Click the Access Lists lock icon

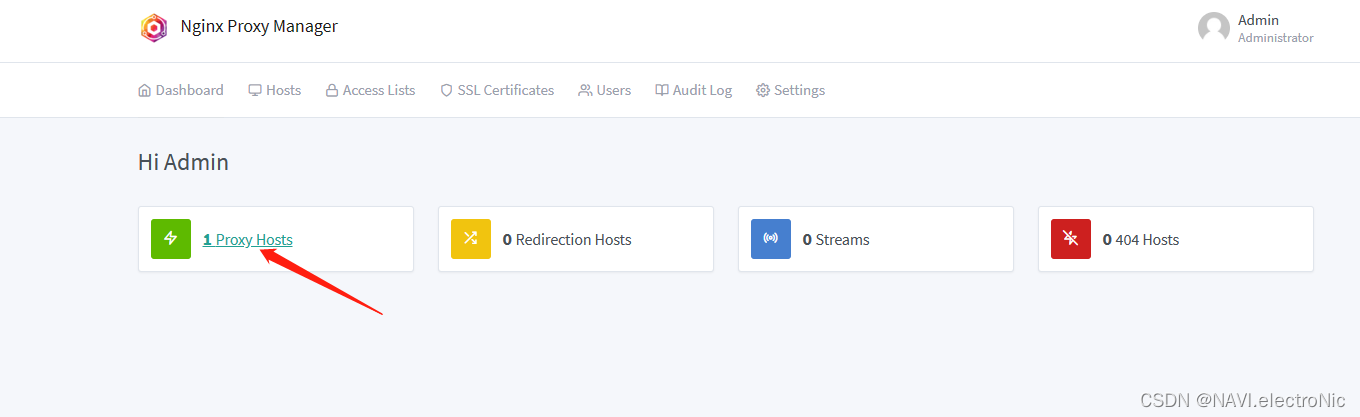332,90
